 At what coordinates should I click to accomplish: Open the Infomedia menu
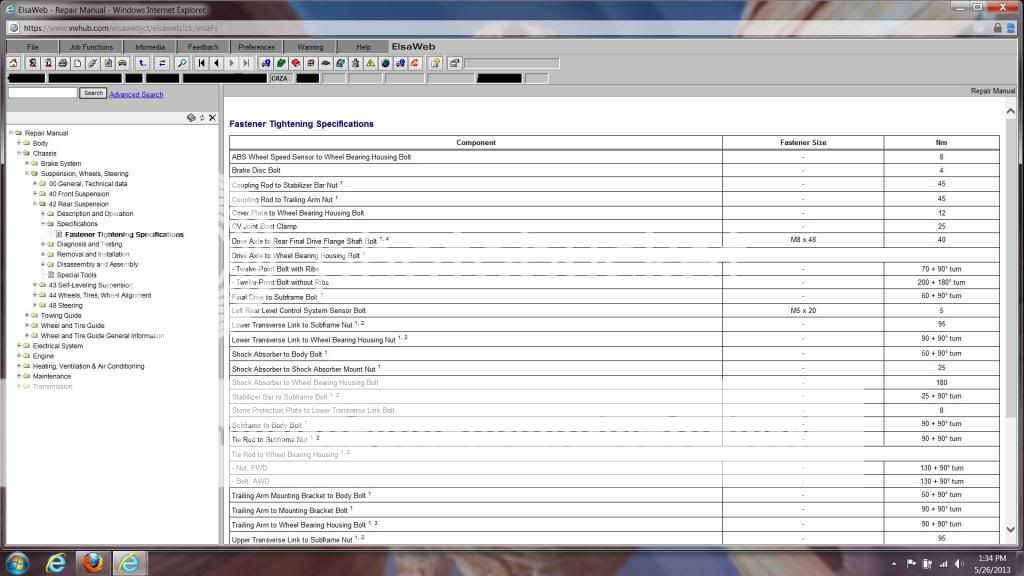(x=149, y=47)
